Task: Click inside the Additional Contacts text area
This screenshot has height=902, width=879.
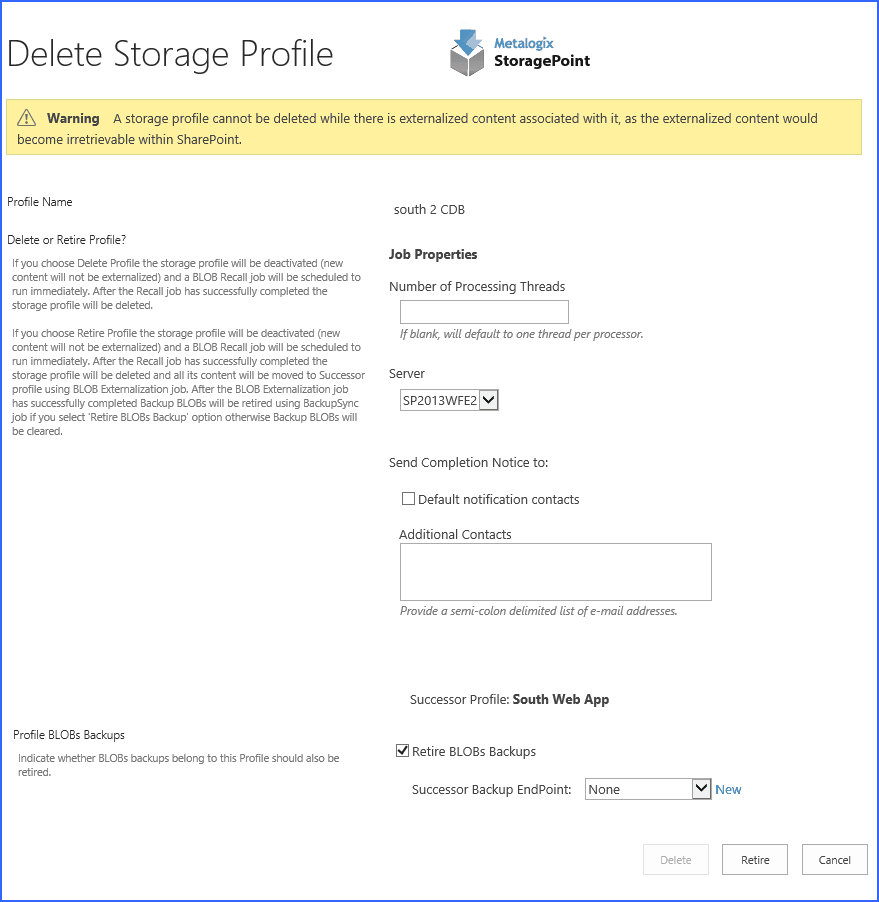Action: [x=555, y=572]
